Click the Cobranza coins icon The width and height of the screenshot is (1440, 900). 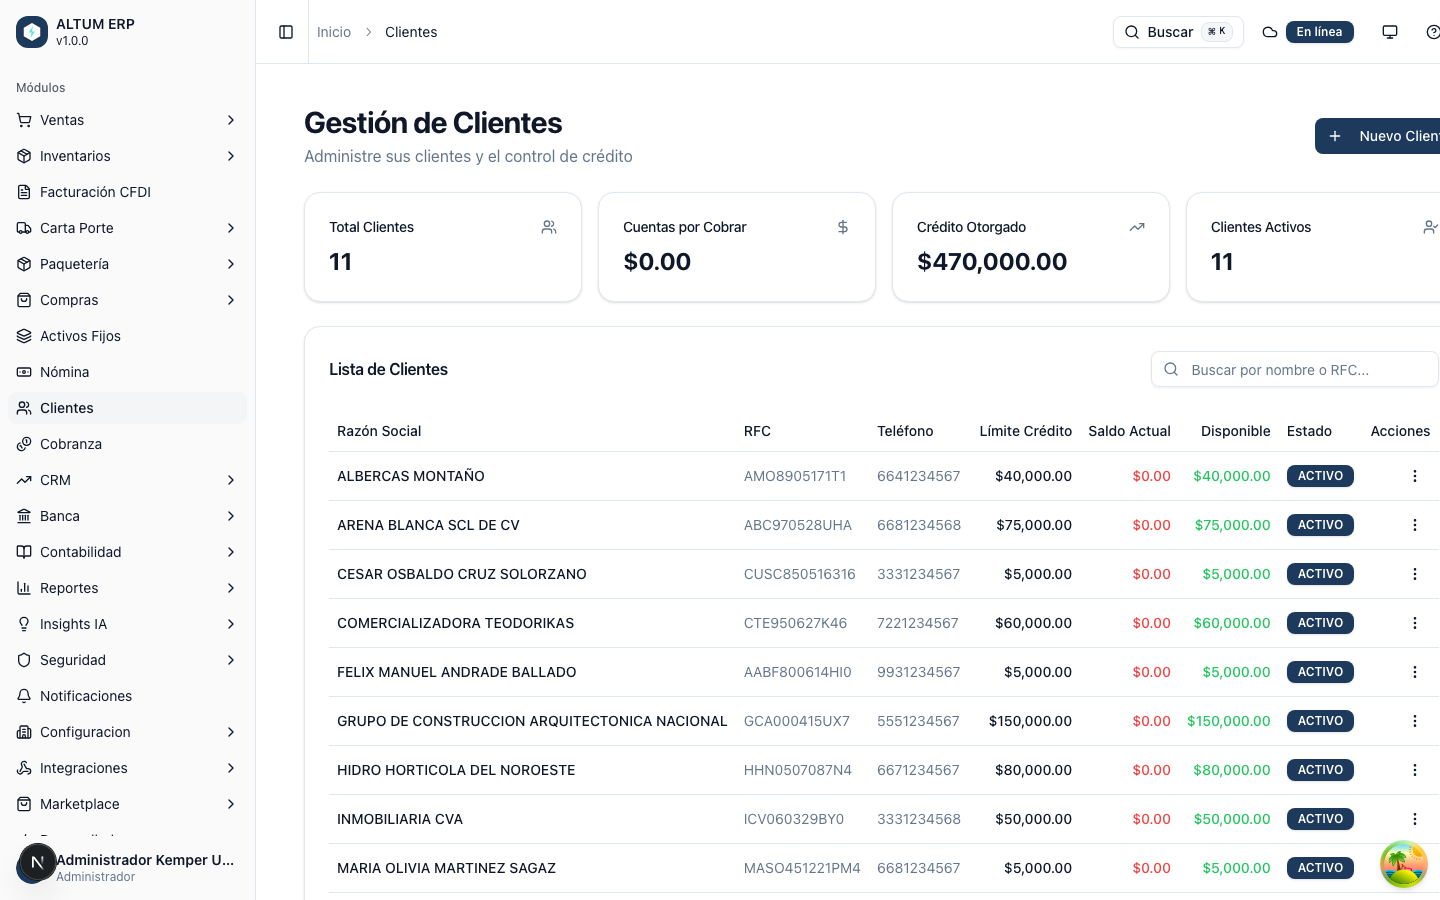coord(24,444)
